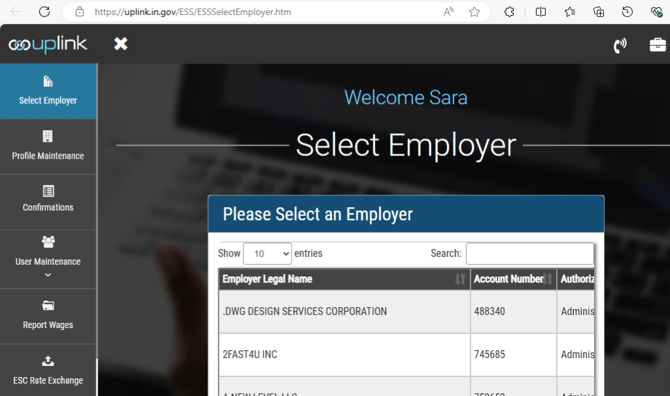Open the Show entries dropdown
The width and height of the screenshot is (670, 396).
(x=267, y=254)
